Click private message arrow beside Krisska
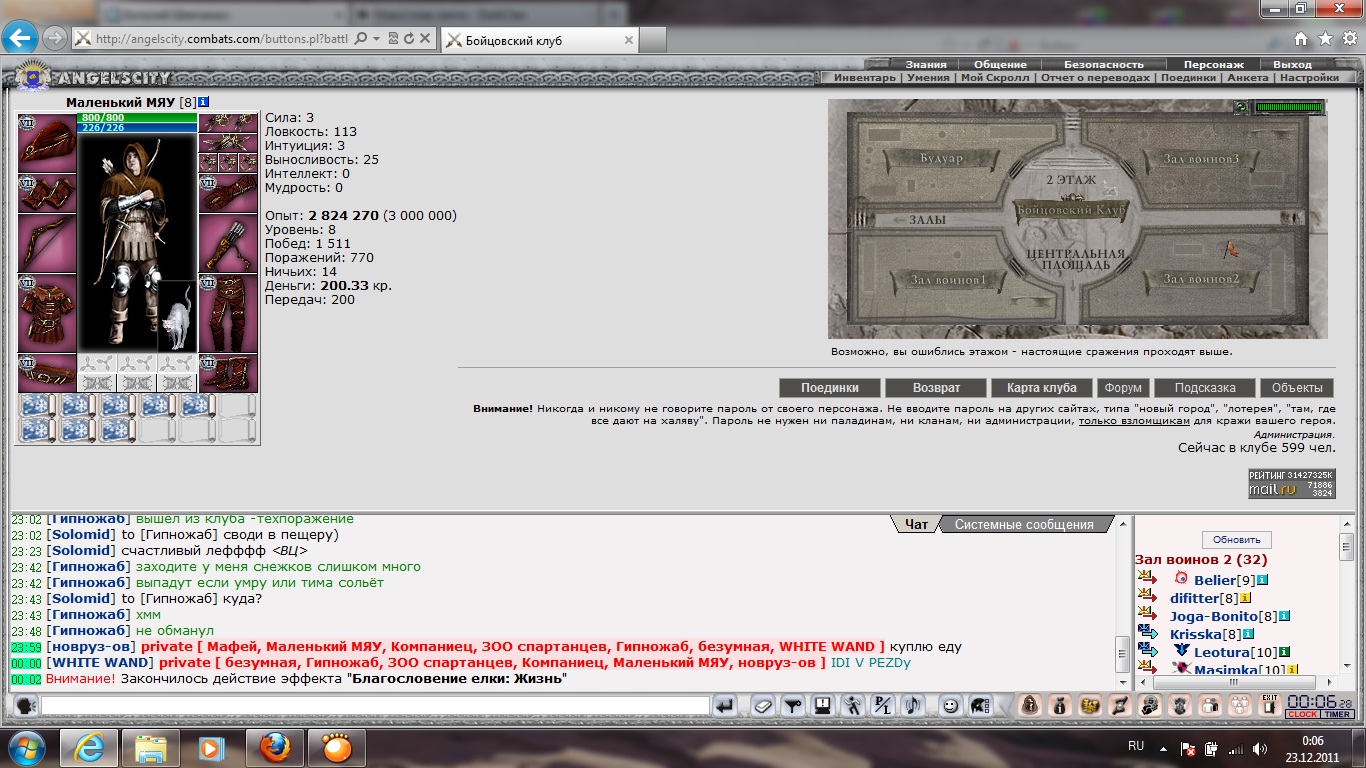The image size is (1366, 768). (x=1147, y=634)
